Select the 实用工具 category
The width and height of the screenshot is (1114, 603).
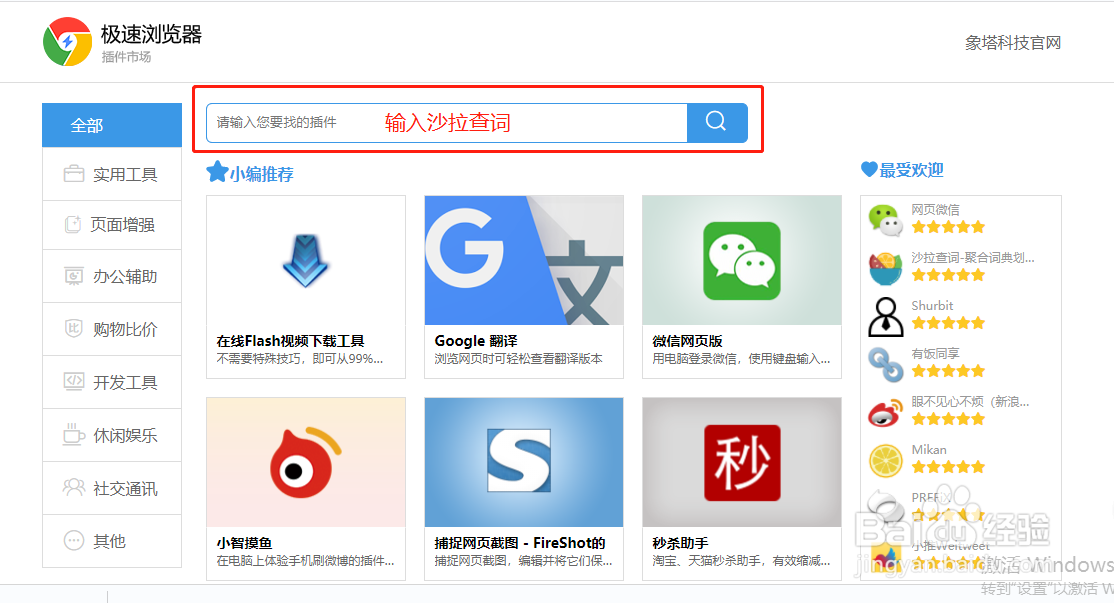(x=112, y=174)
